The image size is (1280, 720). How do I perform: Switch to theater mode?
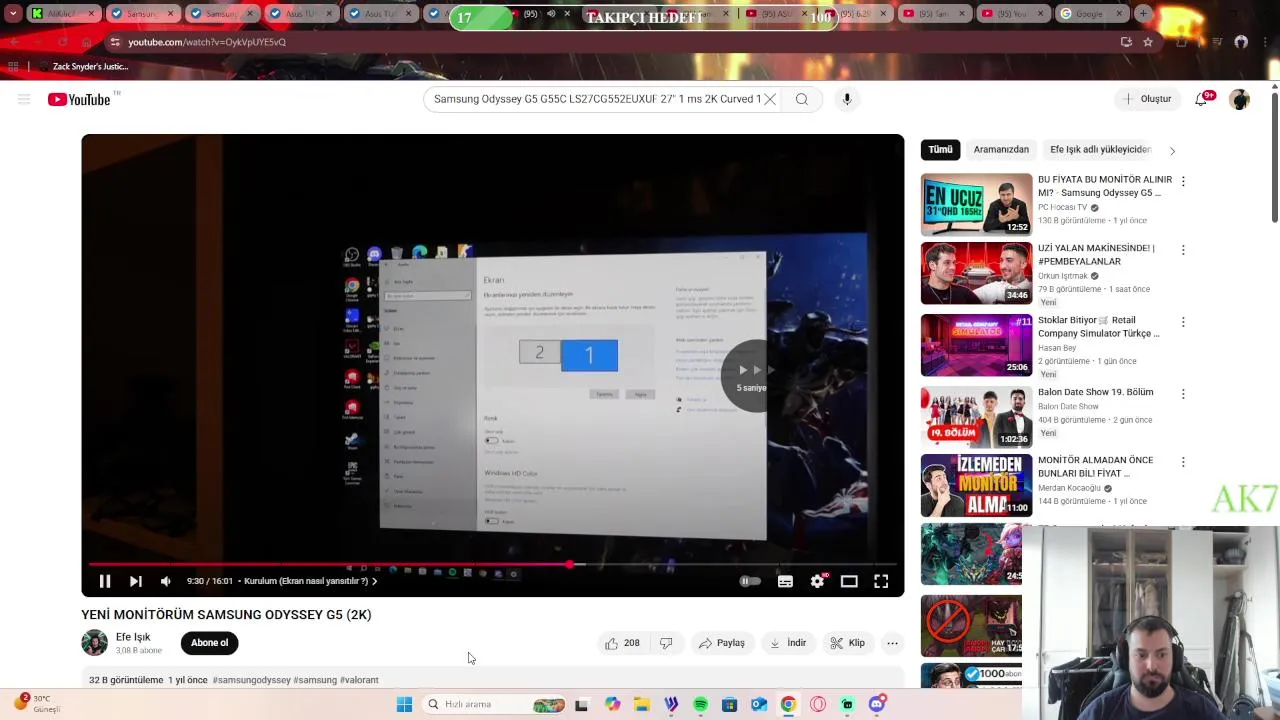849,581
